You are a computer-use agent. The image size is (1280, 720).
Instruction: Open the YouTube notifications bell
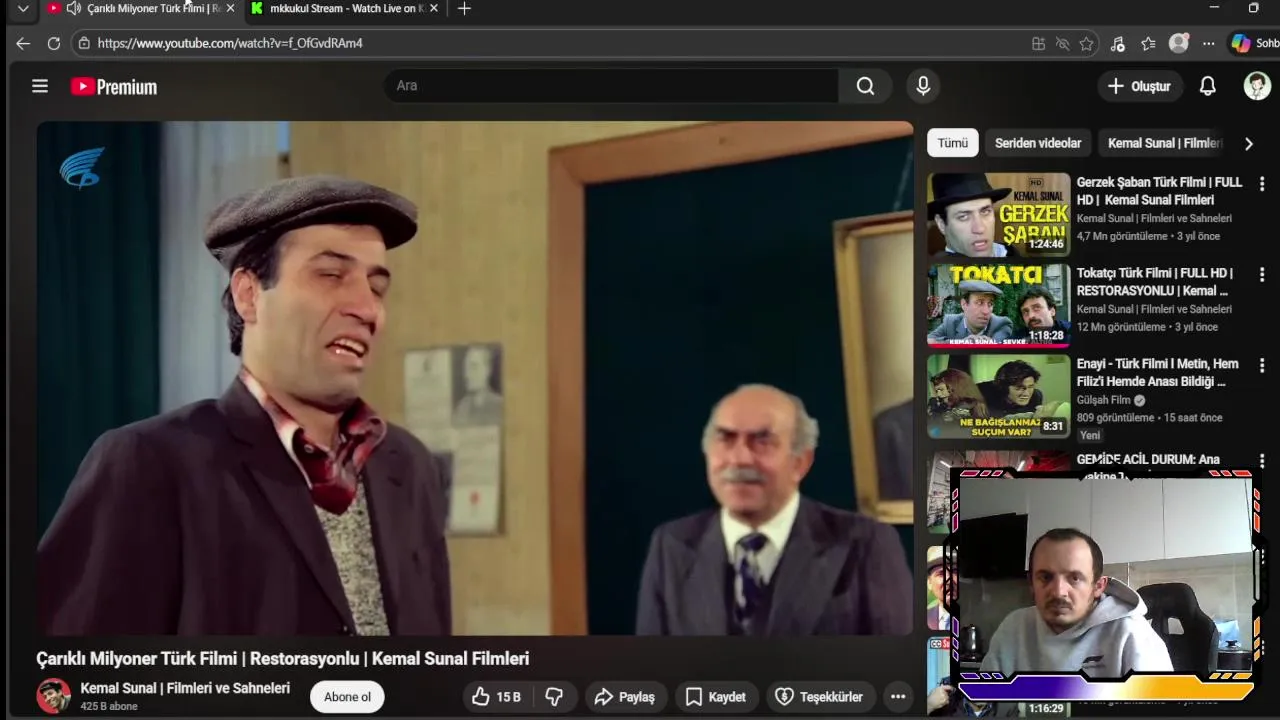[1208, 87]
